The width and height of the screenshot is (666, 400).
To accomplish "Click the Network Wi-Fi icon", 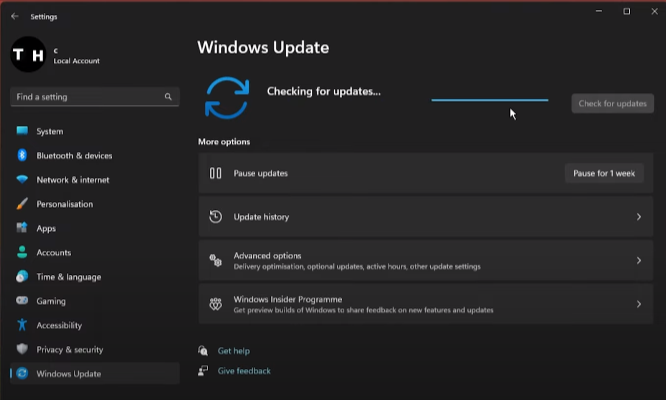I will [22, 179].
